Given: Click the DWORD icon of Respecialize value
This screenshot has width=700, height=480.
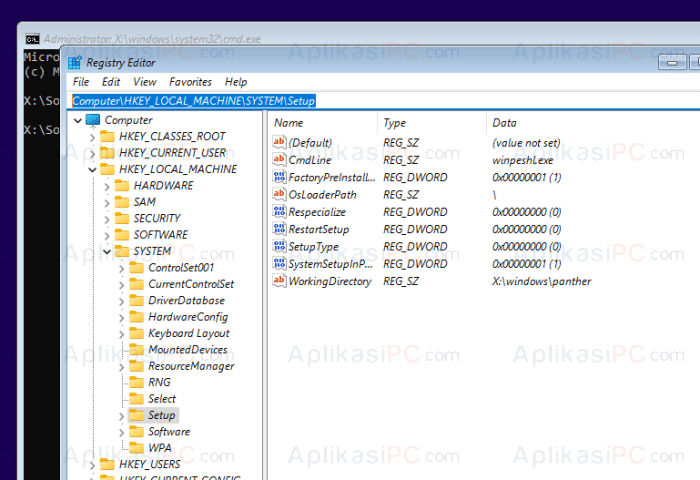Looking at the screenshot, I should pyautogui.click(x=279, y=212).
